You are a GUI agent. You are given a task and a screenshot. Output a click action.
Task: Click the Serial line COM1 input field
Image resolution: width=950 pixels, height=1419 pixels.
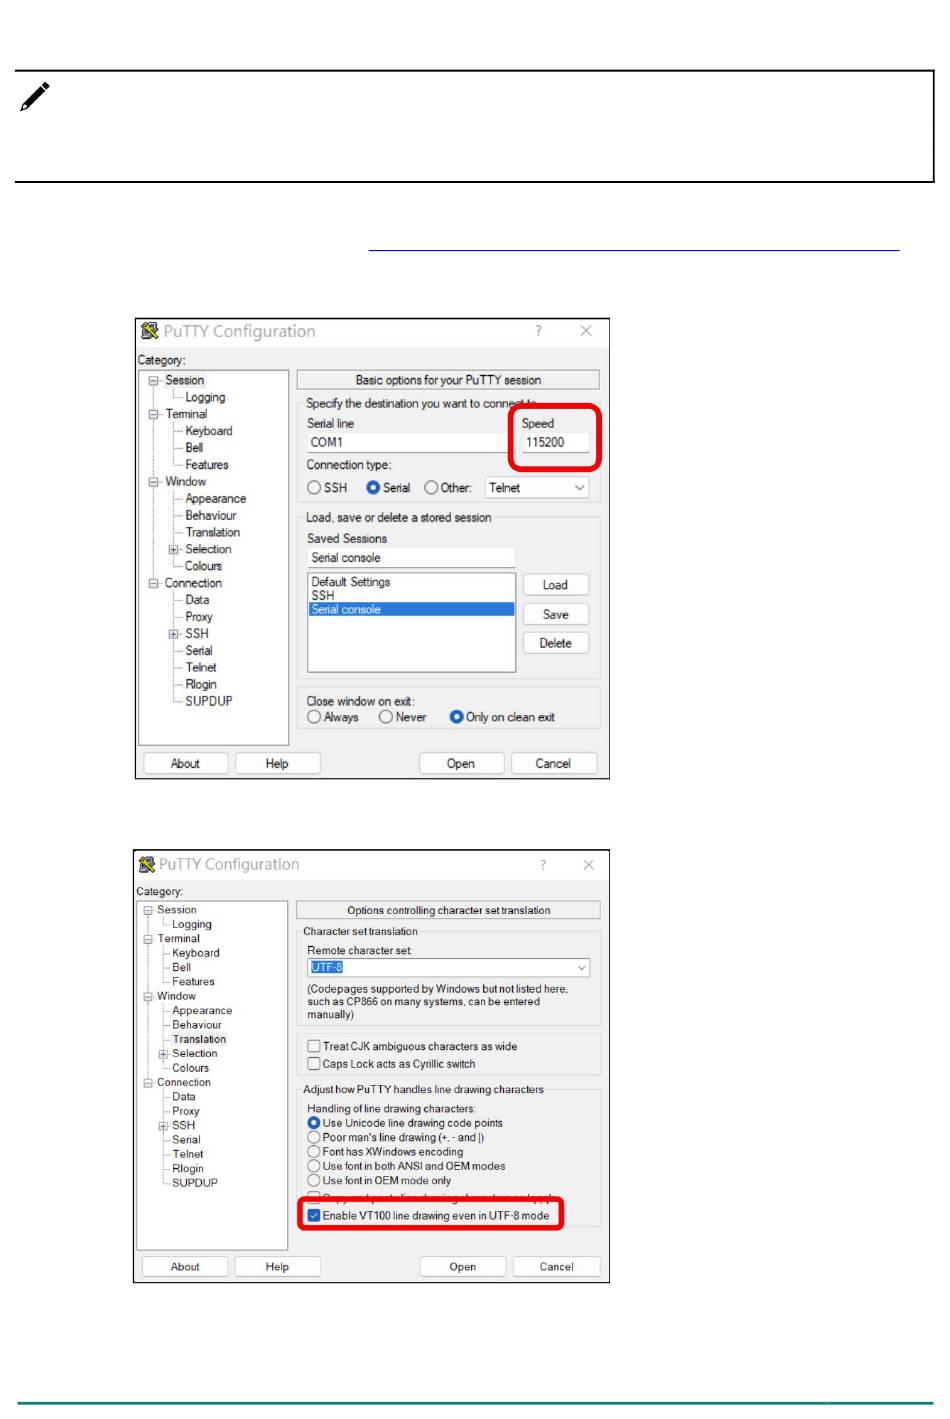(x=406, y=442)
